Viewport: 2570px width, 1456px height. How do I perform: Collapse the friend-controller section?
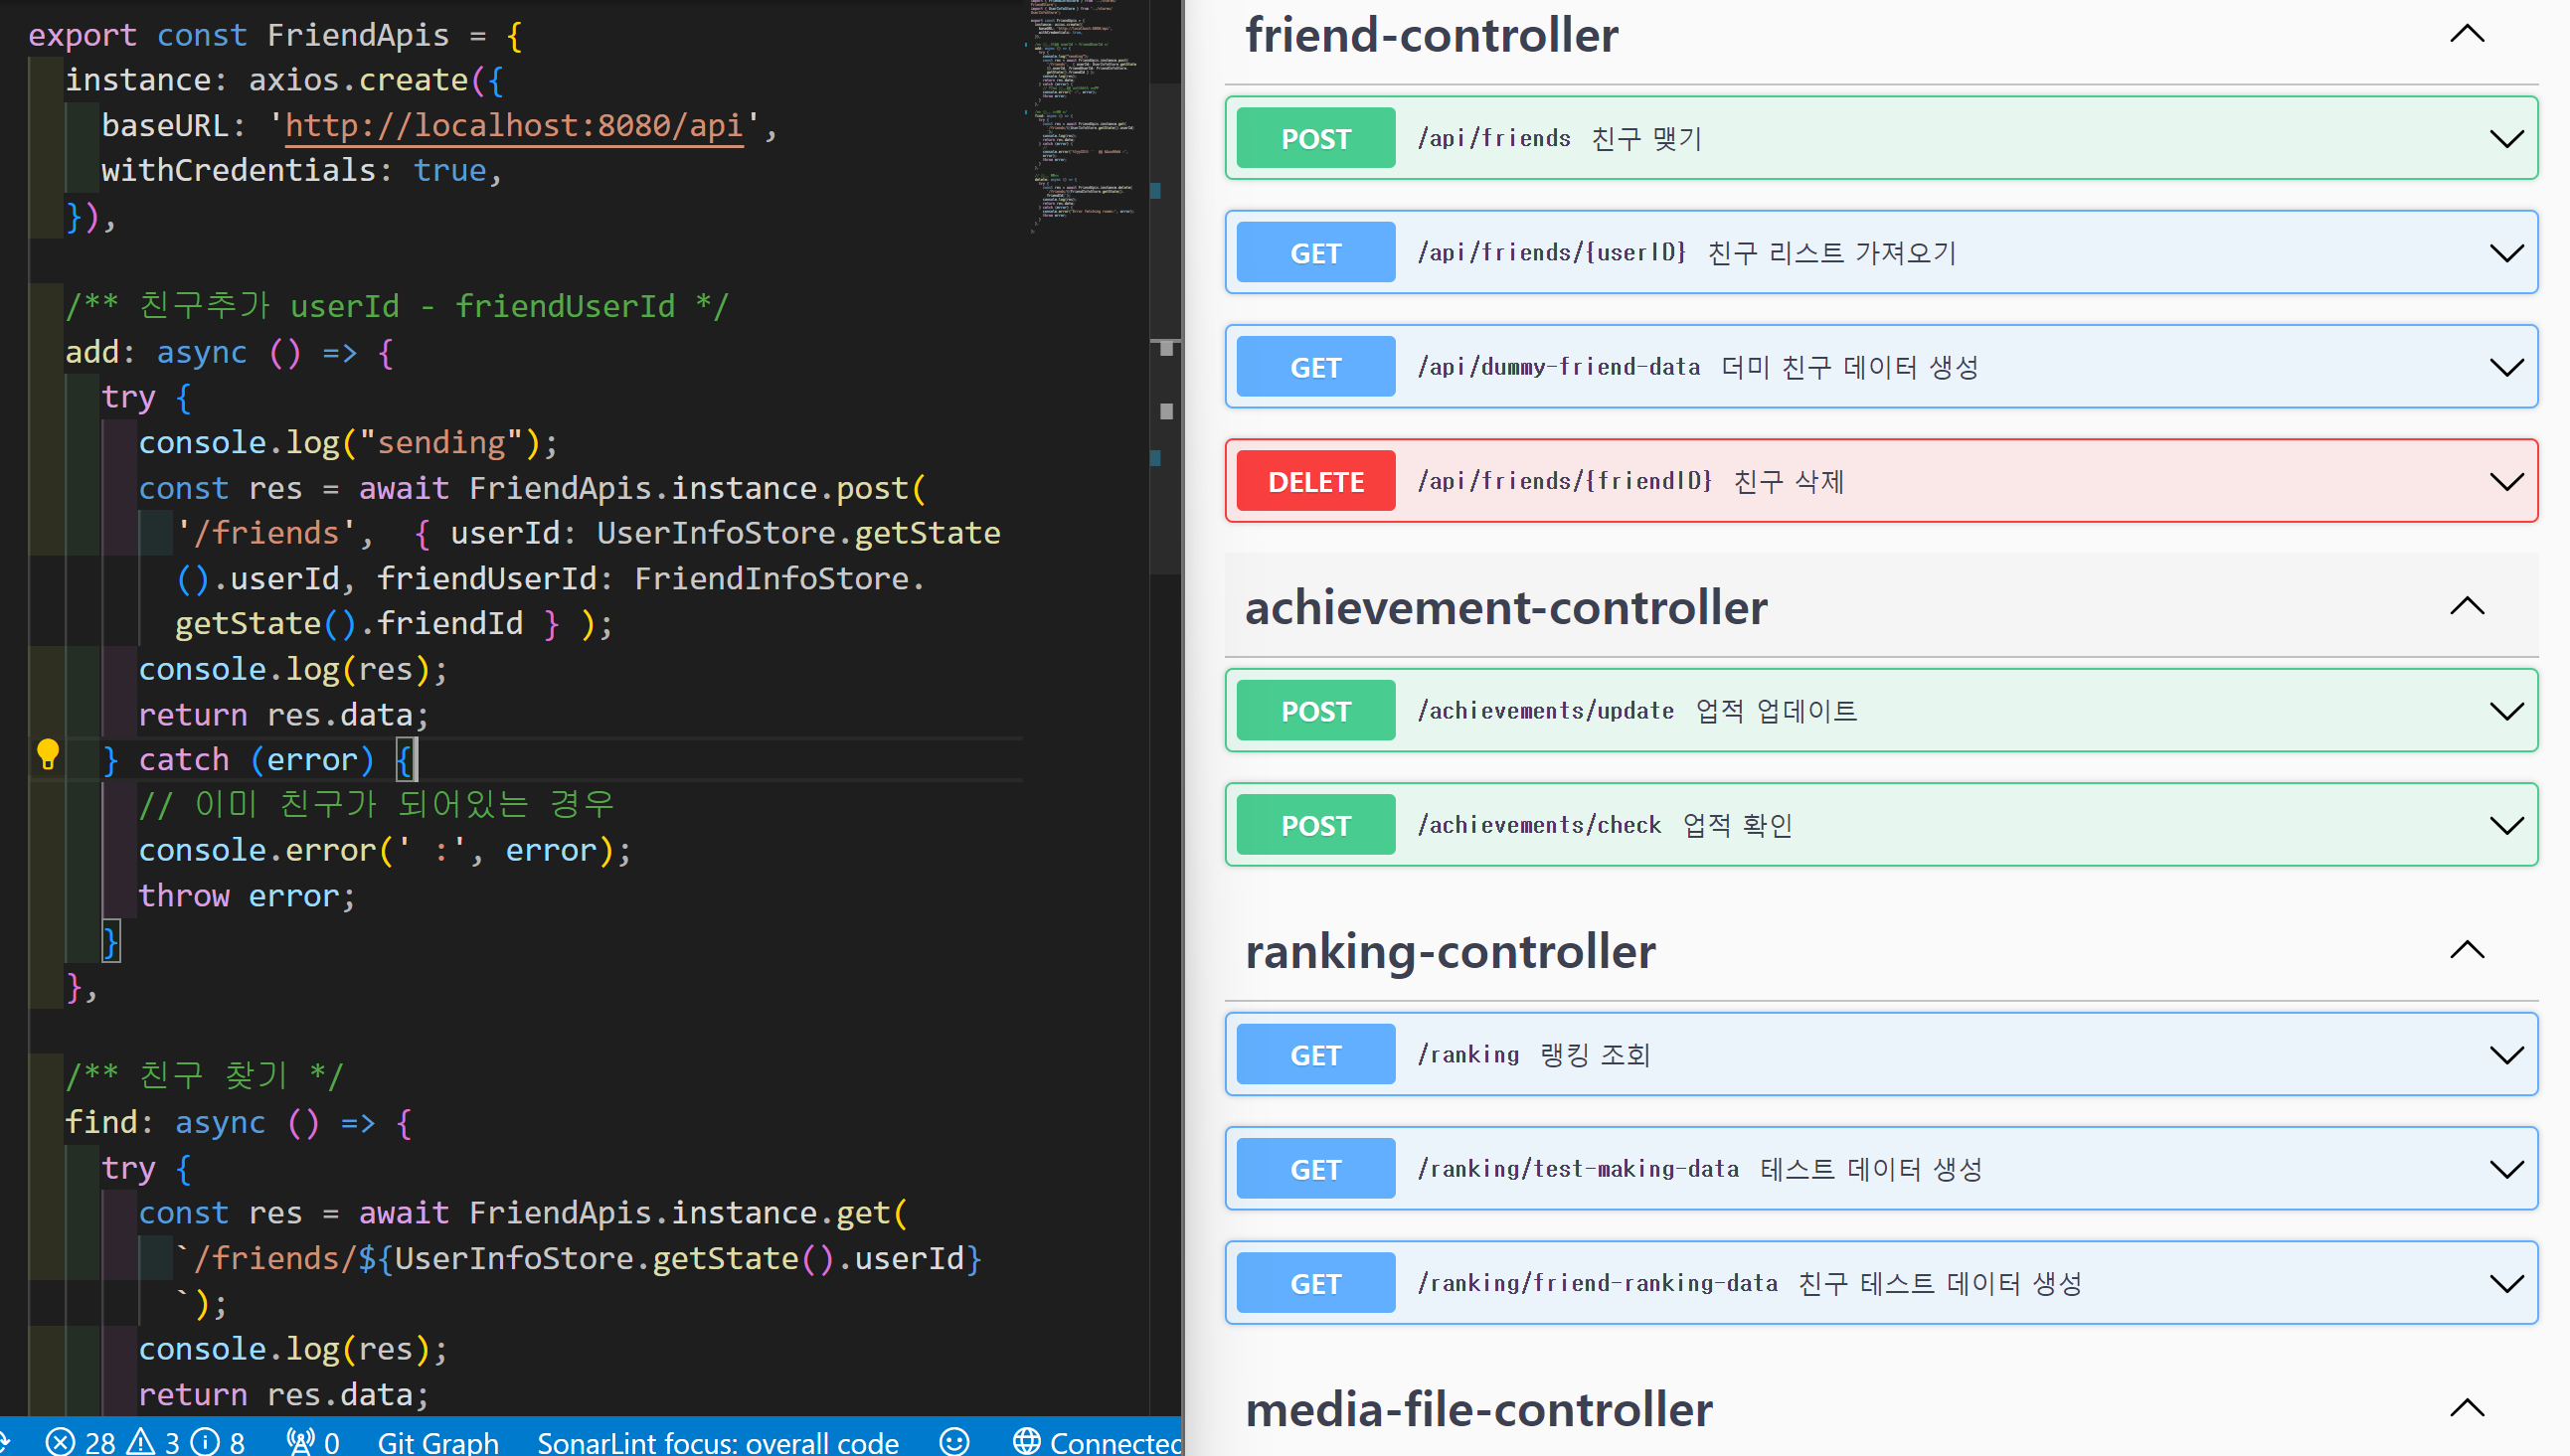tap(2467, 34)
